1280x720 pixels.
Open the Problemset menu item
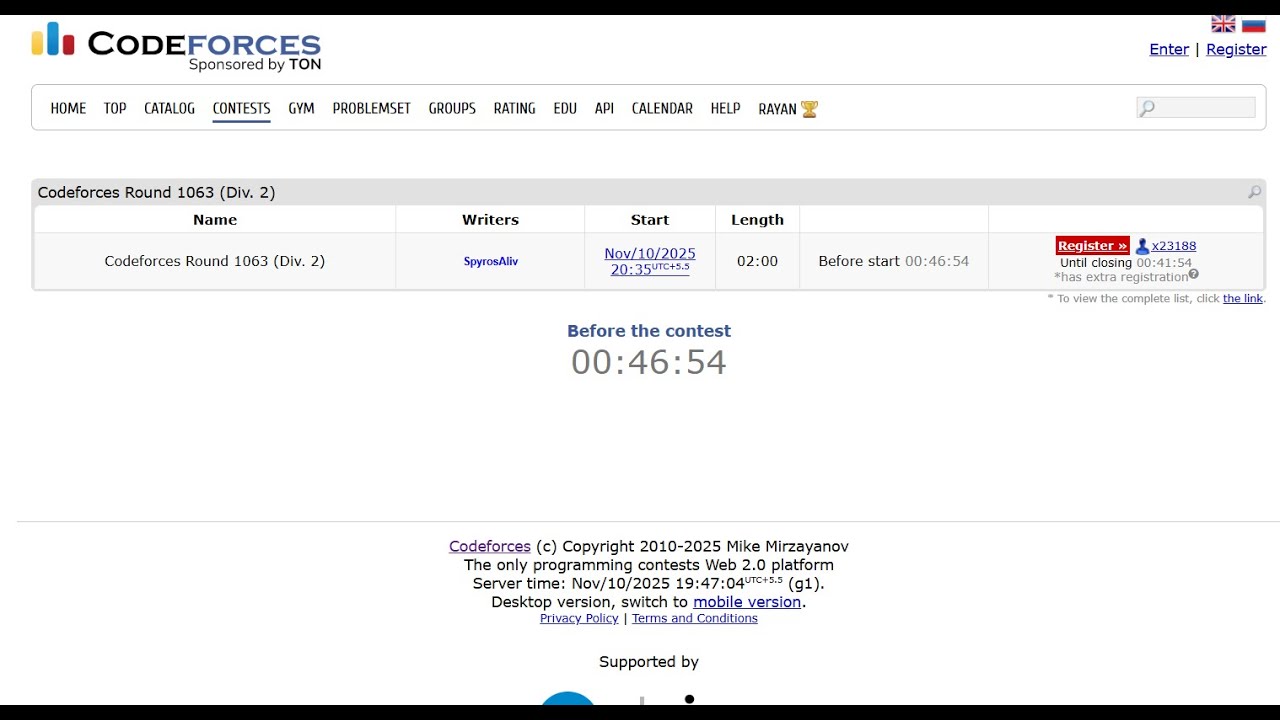pos(371,108)
